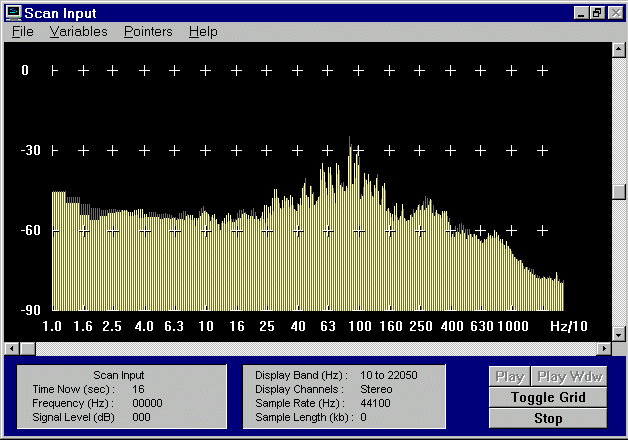
Task: Click the horizontal scrollbar thumb
Action: pos(28,348)
